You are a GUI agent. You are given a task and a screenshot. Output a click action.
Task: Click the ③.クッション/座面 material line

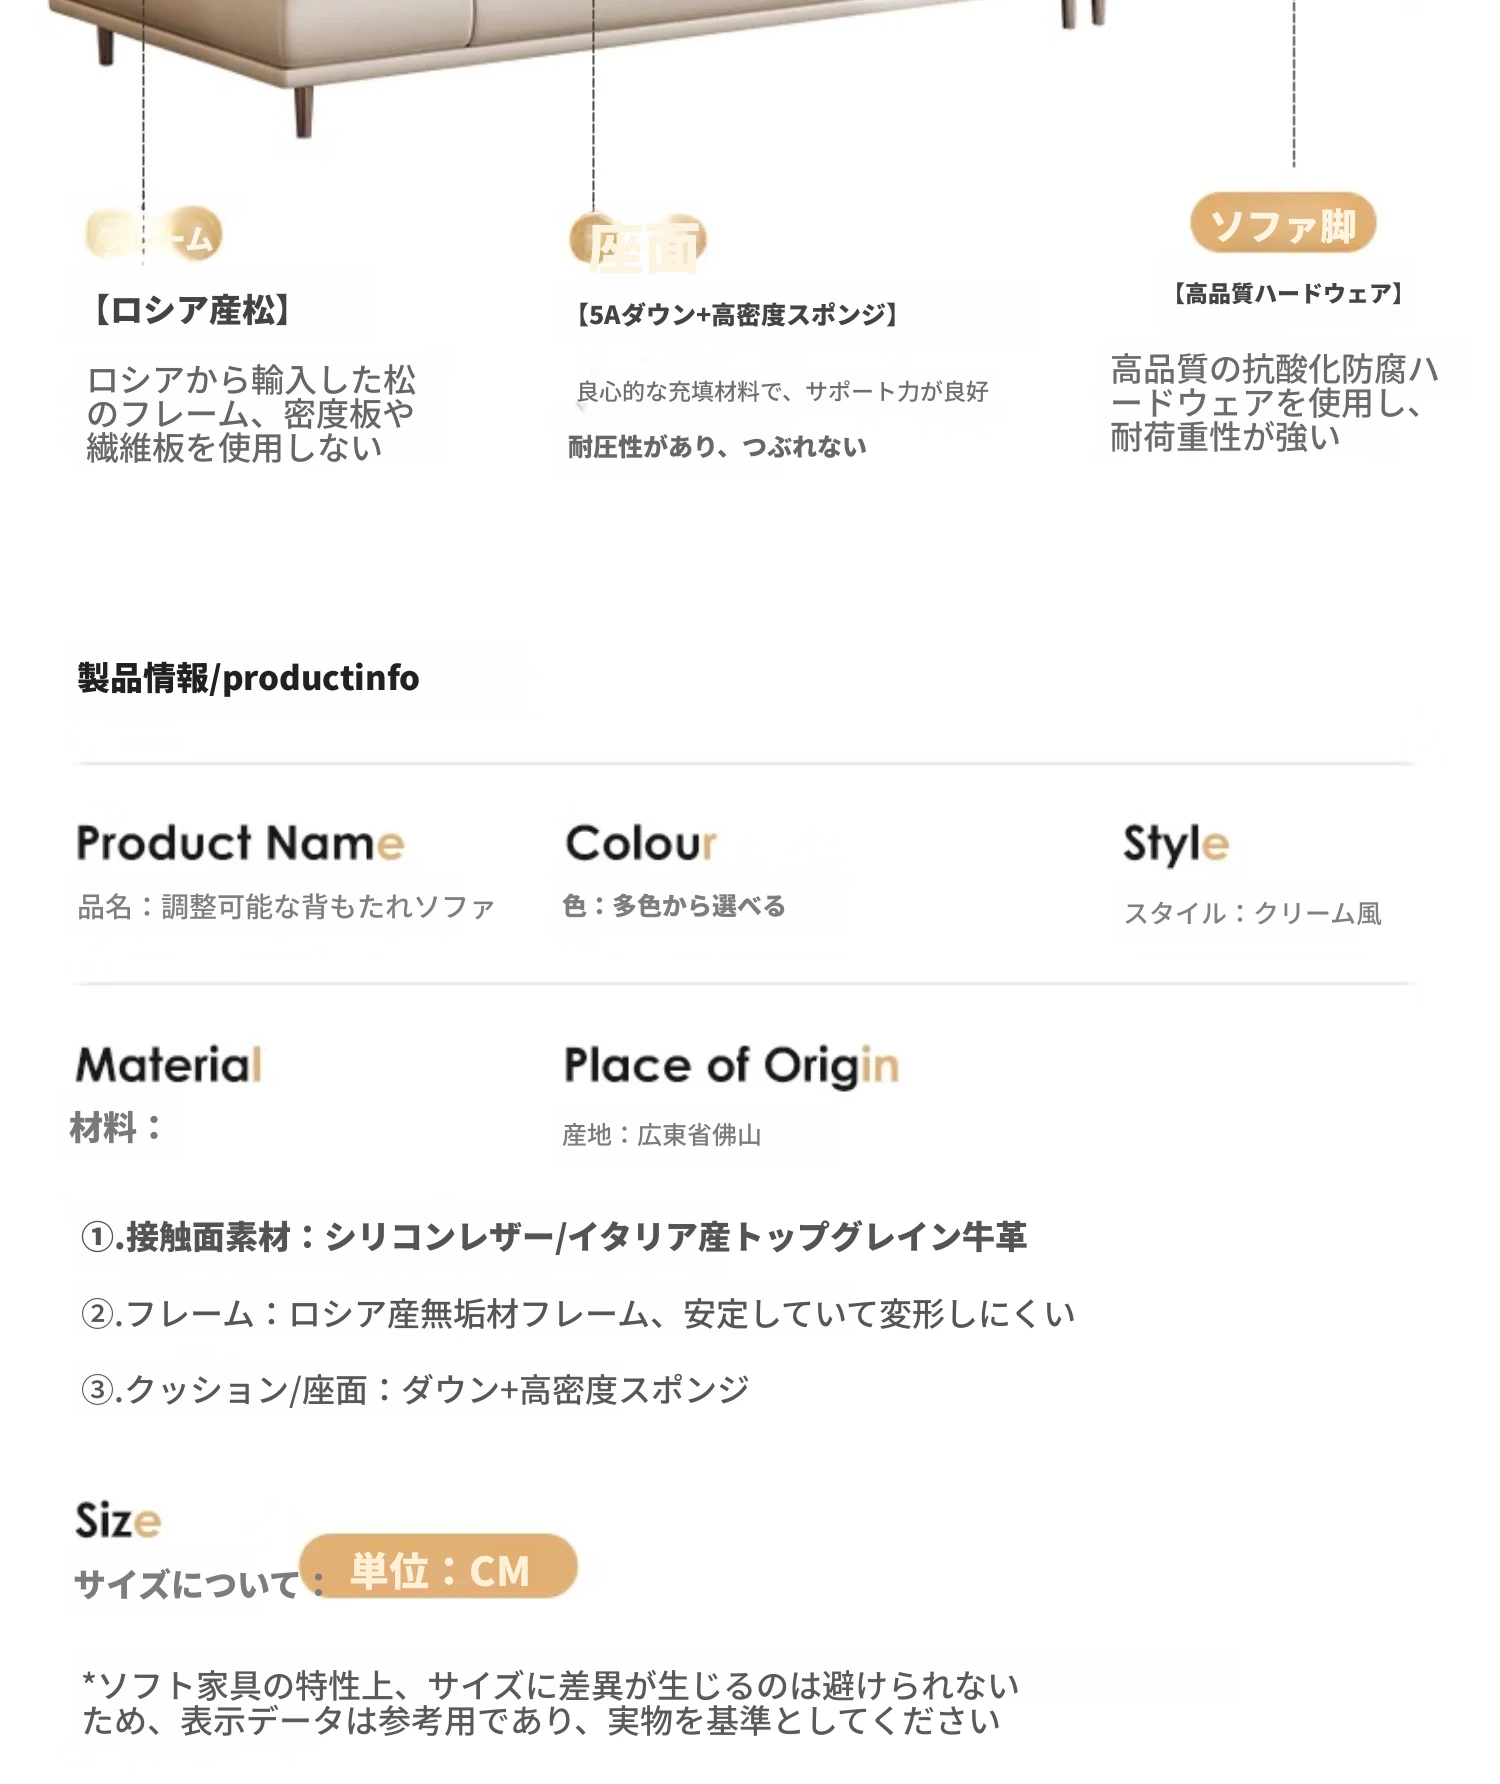(415, 1390)
